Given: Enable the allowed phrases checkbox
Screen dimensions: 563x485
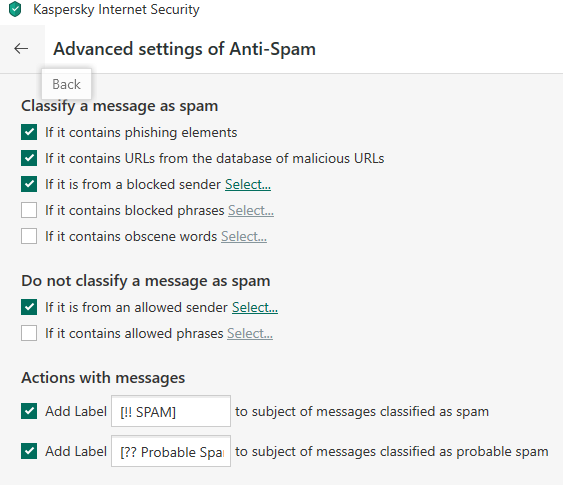Looking at the screenshot, I should [29, 333].
